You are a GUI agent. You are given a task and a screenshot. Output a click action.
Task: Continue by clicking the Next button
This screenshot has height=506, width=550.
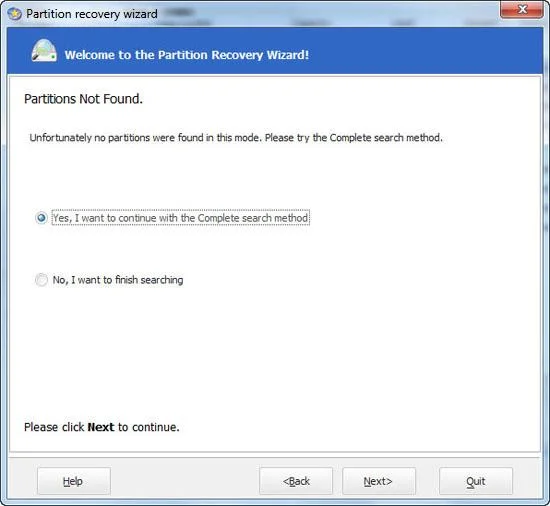pyautogui.click(x=379, y=481)
